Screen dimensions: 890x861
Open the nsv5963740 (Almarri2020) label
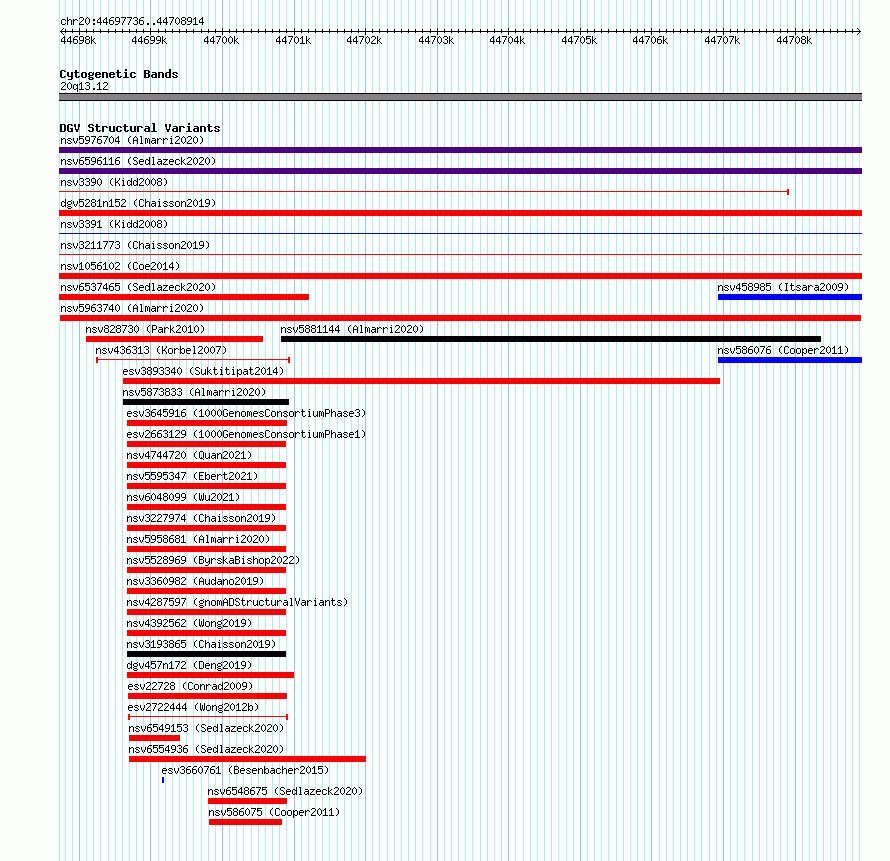(x=132, y=308)
